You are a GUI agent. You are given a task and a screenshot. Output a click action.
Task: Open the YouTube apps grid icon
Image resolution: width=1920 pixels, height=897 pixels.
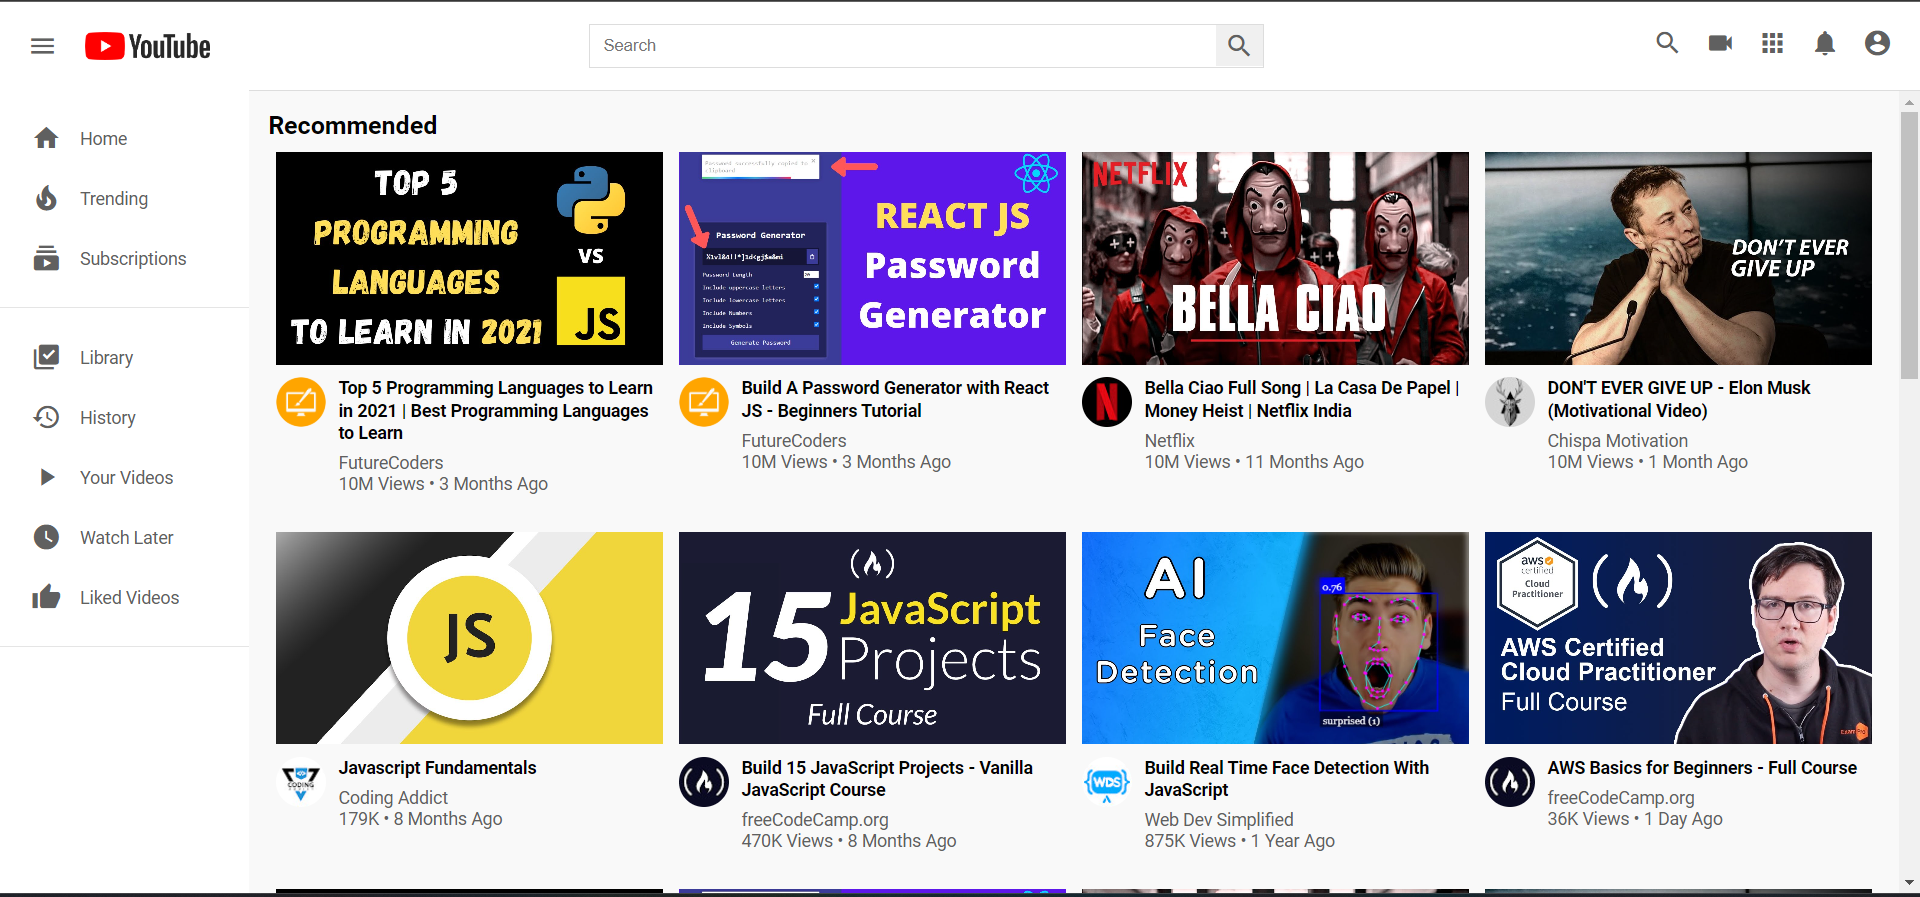click(1773, 43)
